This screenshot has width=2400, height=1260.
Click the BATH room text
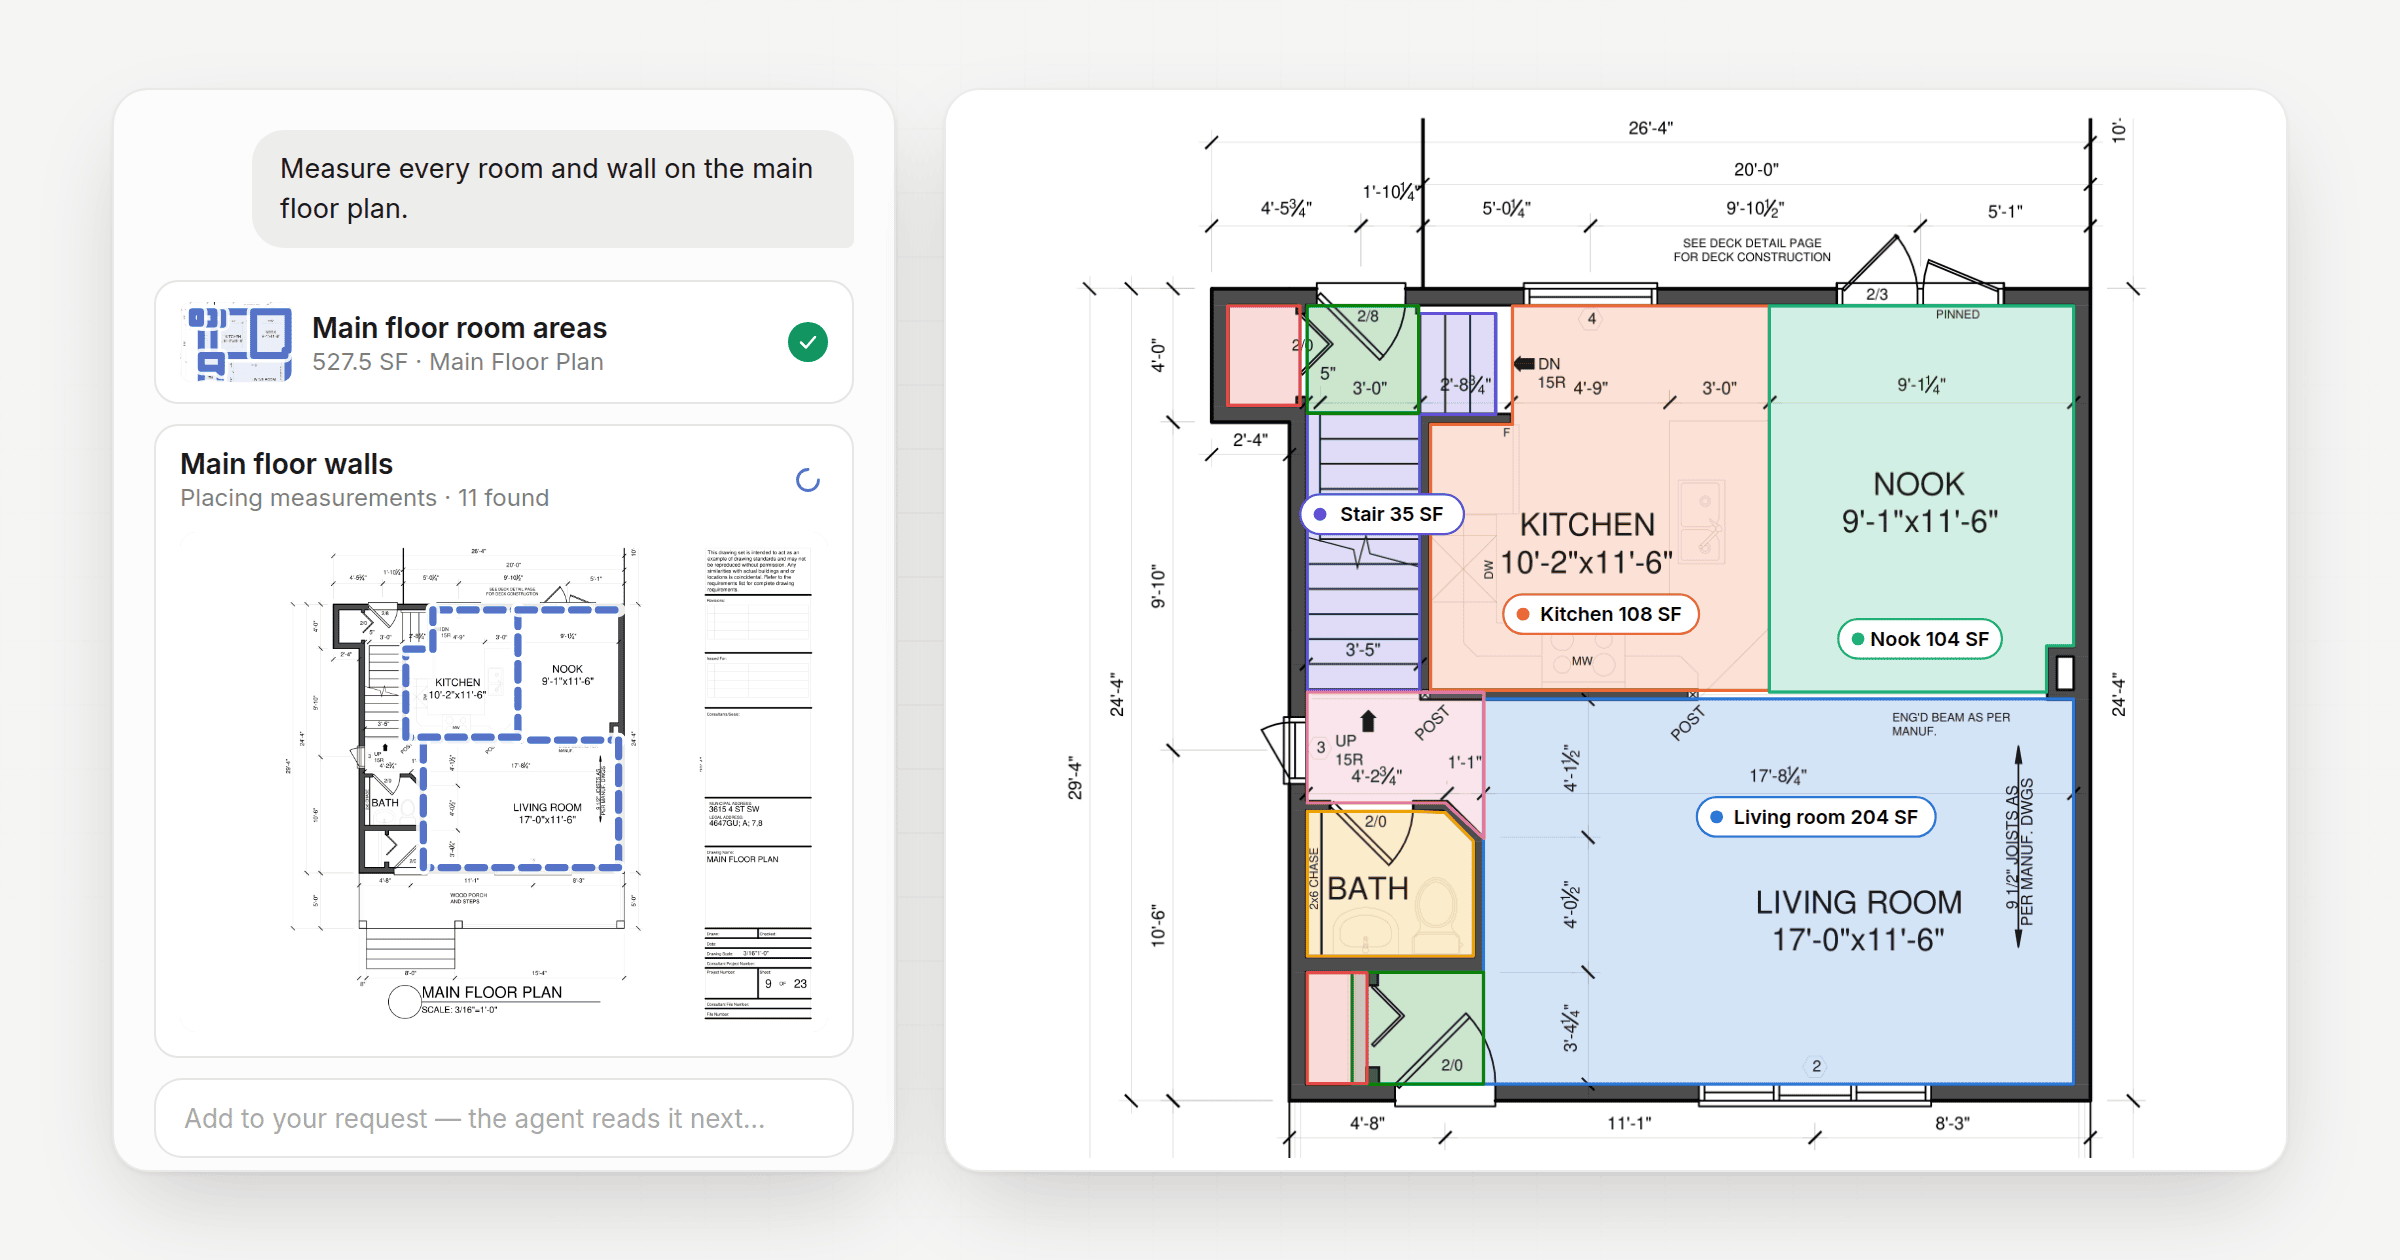pyautogui.click(x=1367, y=888)
